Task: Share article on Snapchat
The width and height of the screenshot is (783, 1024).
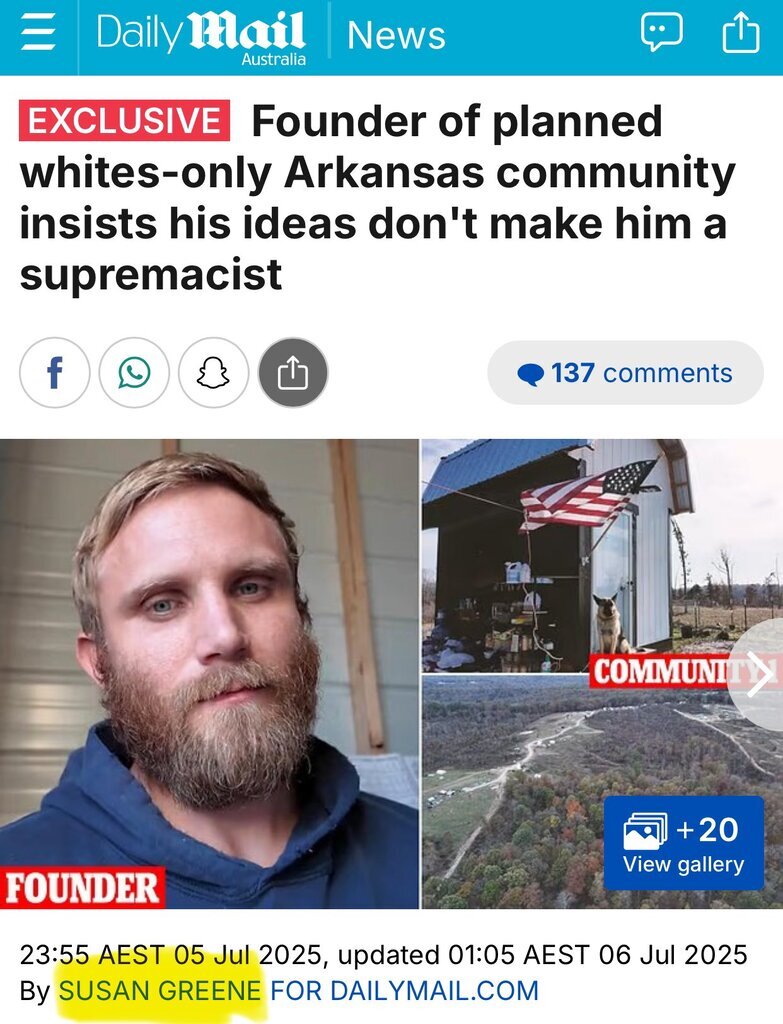Action: pos(214,373)
